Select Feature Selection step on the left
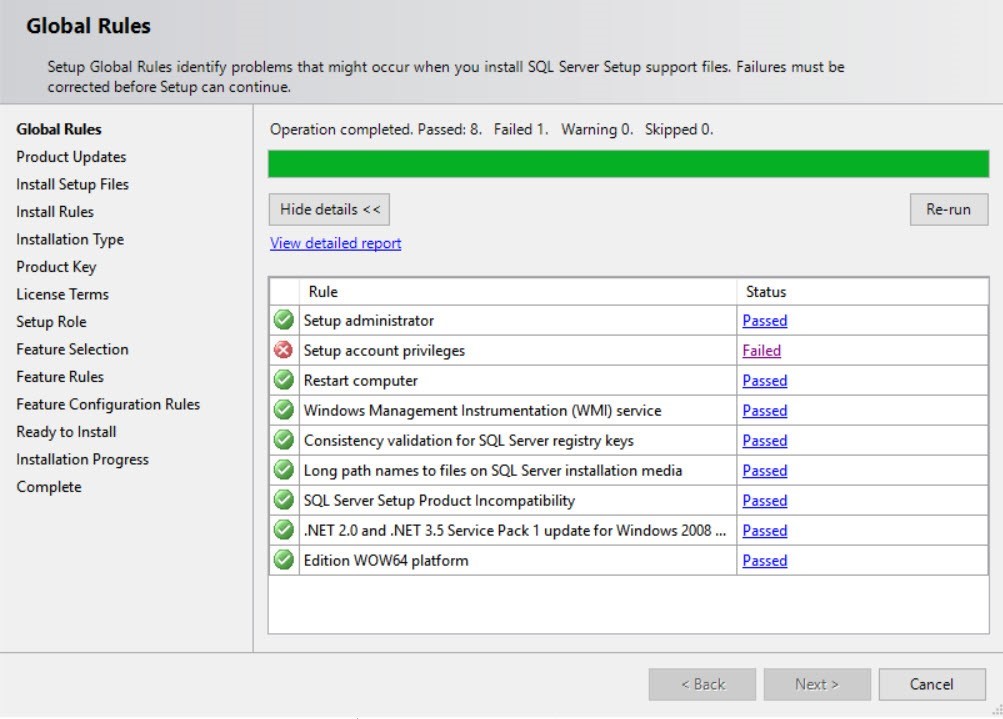 click(71, 349)
